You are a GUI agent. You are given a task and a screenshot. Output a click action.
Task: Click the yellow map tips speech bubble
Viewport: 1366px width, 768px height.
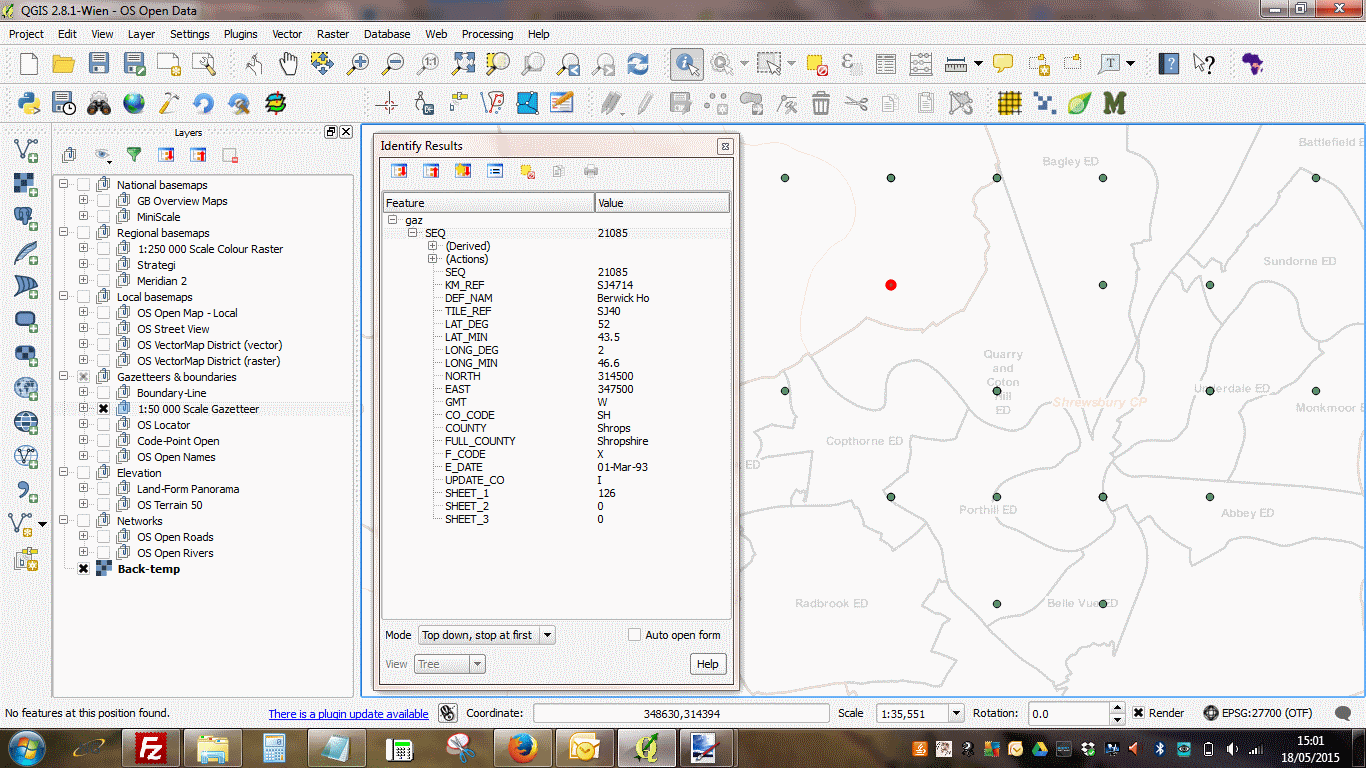point(1003,64)
